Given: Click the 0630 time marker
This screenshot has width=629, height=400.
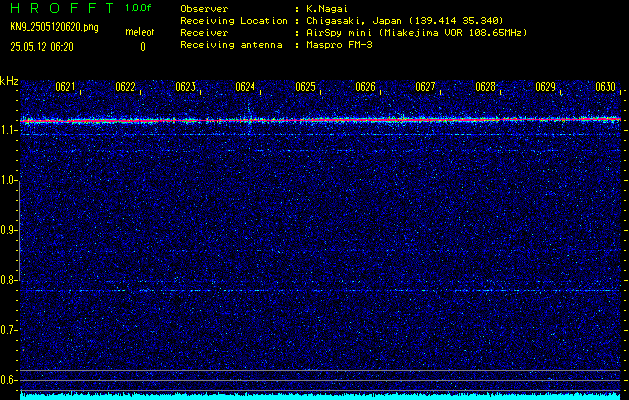Looking at the screenshot, I should click(605, 87).
